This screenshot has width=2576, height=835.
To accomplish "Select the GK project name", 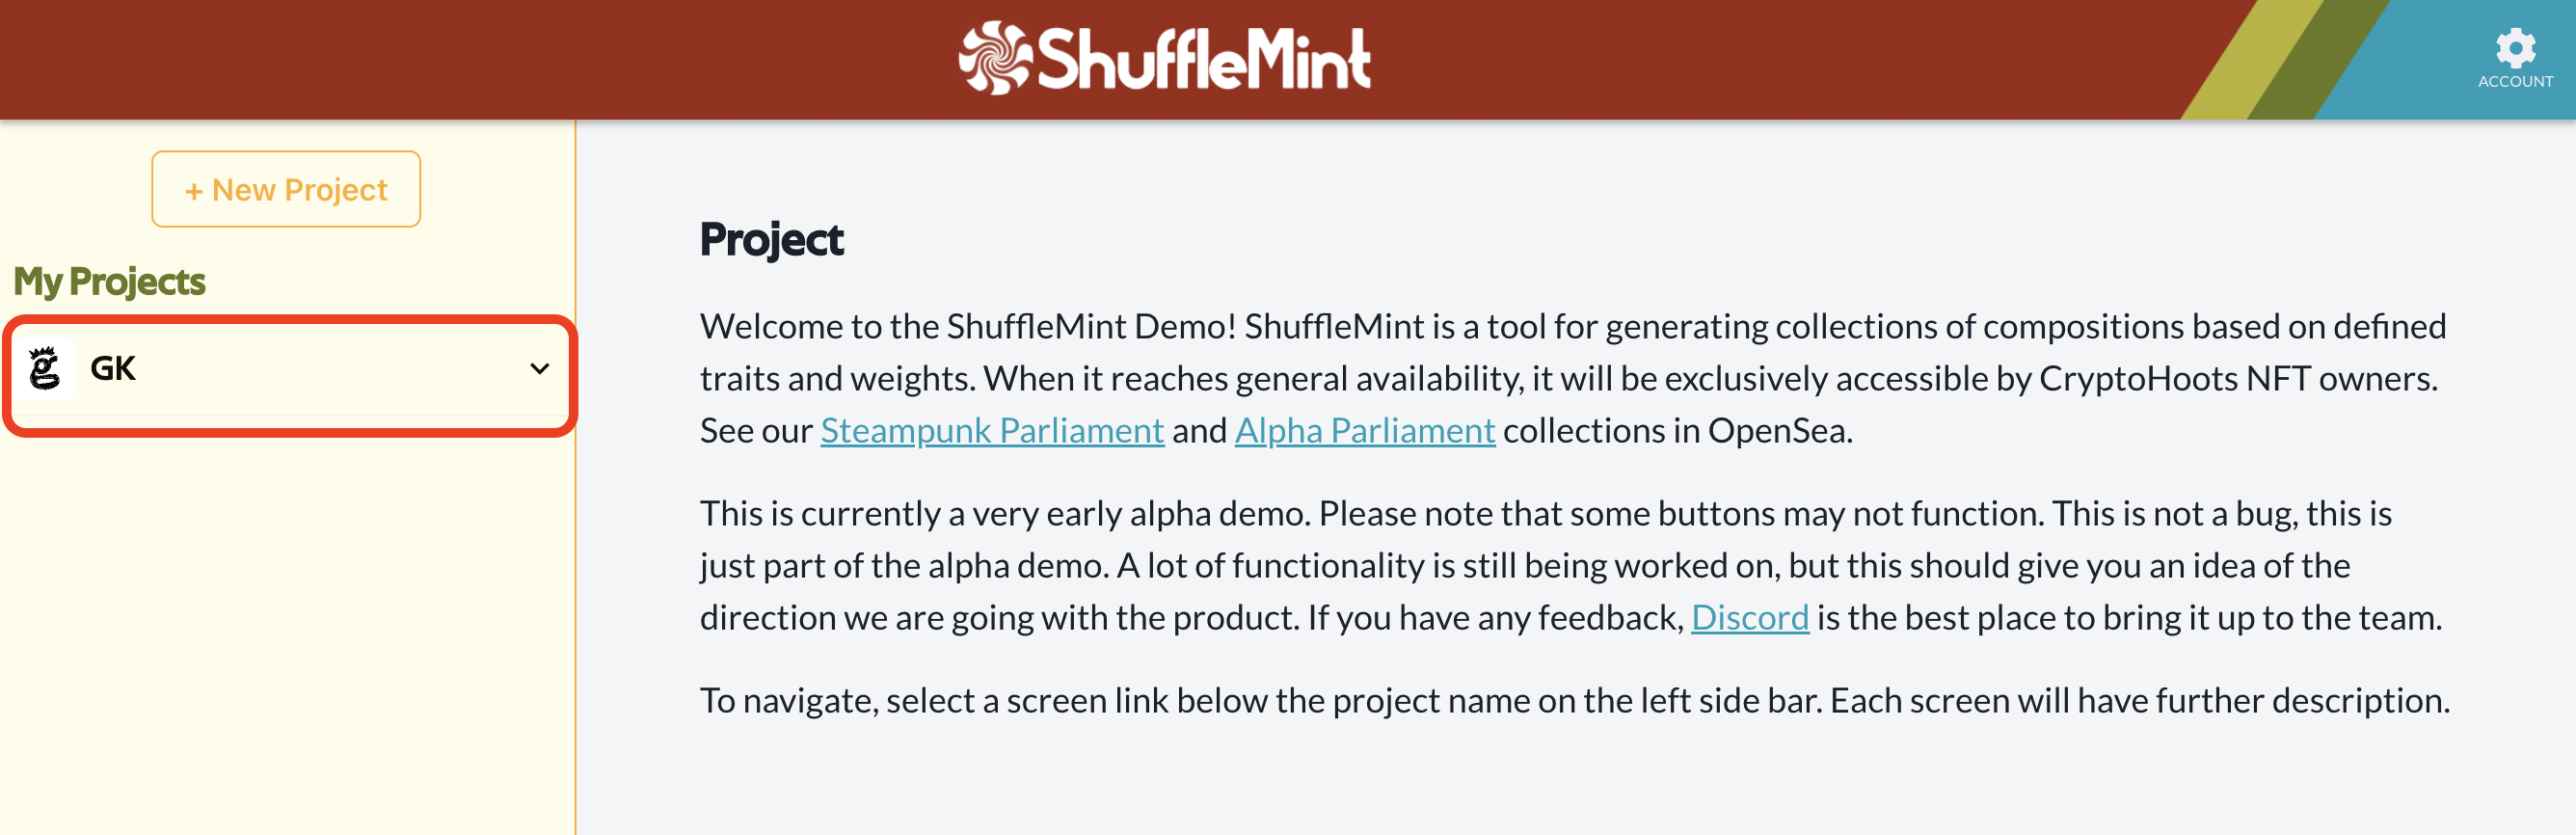I will click(113, 369).
